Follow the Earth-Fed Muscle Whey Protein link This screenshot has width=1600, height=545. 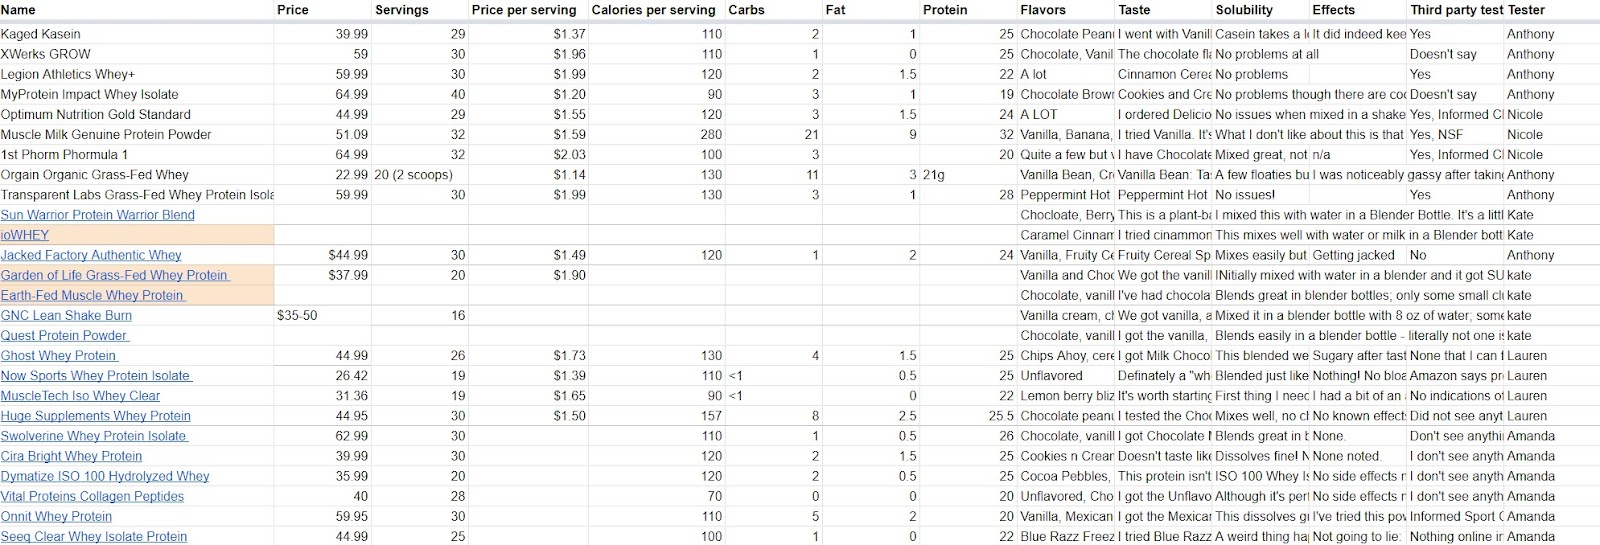93,295
